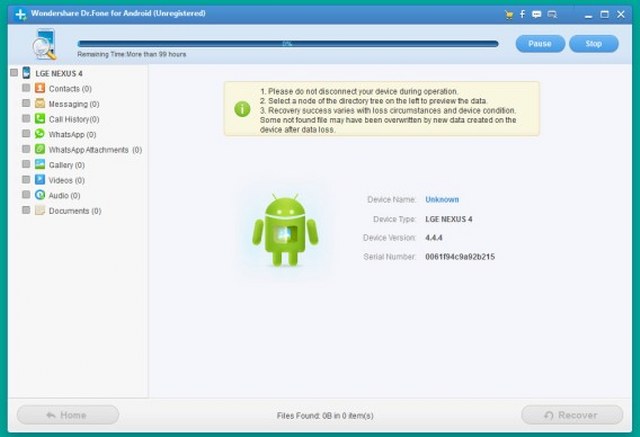This screenshot has height=437, width=640.
Task: Click the Recover button
Action: [x=572, y=415]
